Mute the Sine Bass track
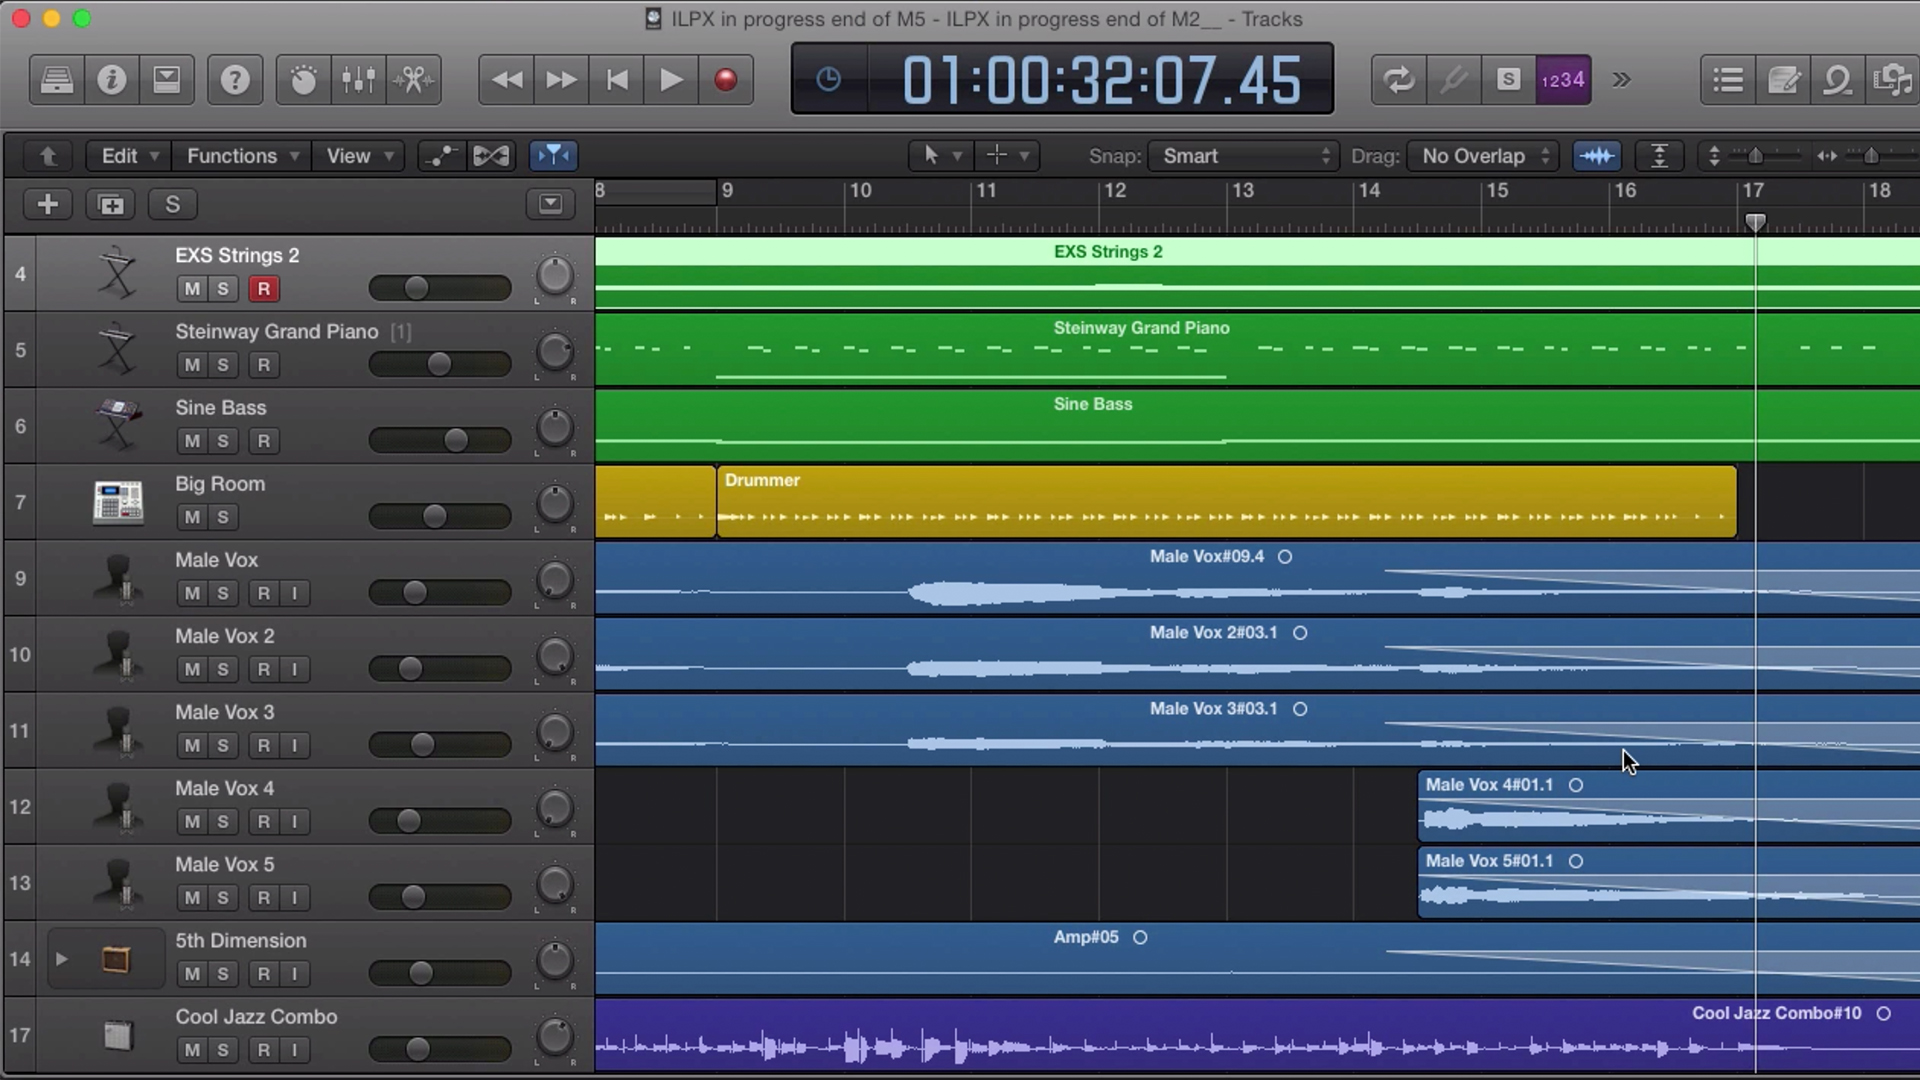 pos(192,441)
